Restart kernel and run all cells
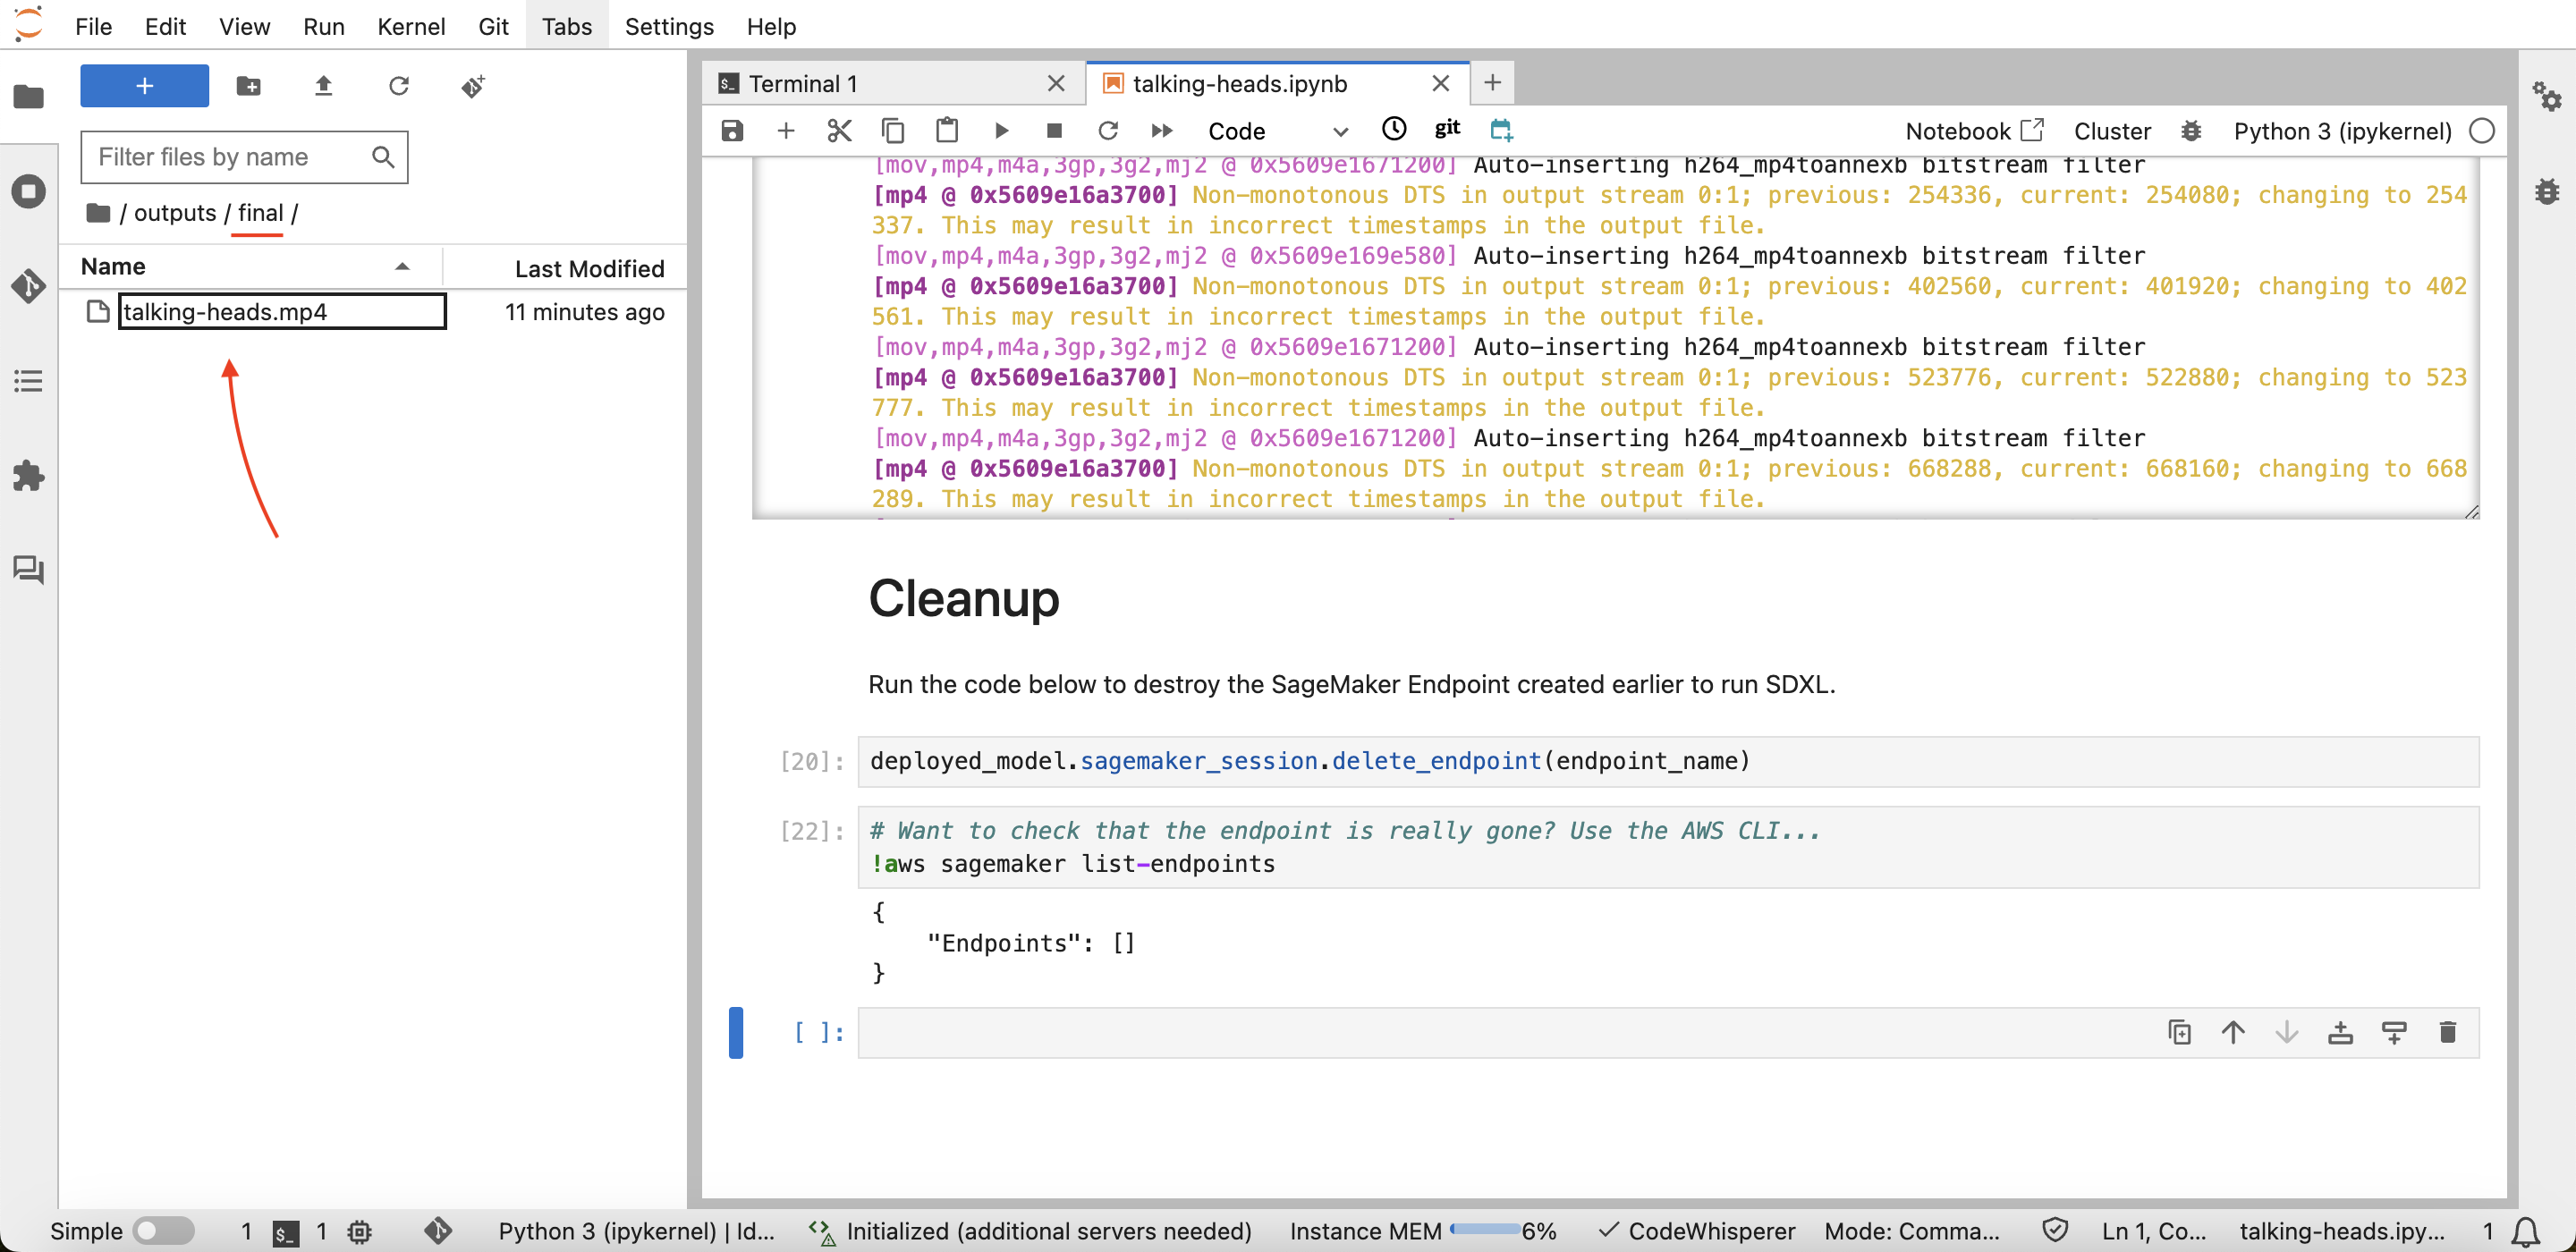This screenshot has height=1252, width=2576. tap(1161, 131)
